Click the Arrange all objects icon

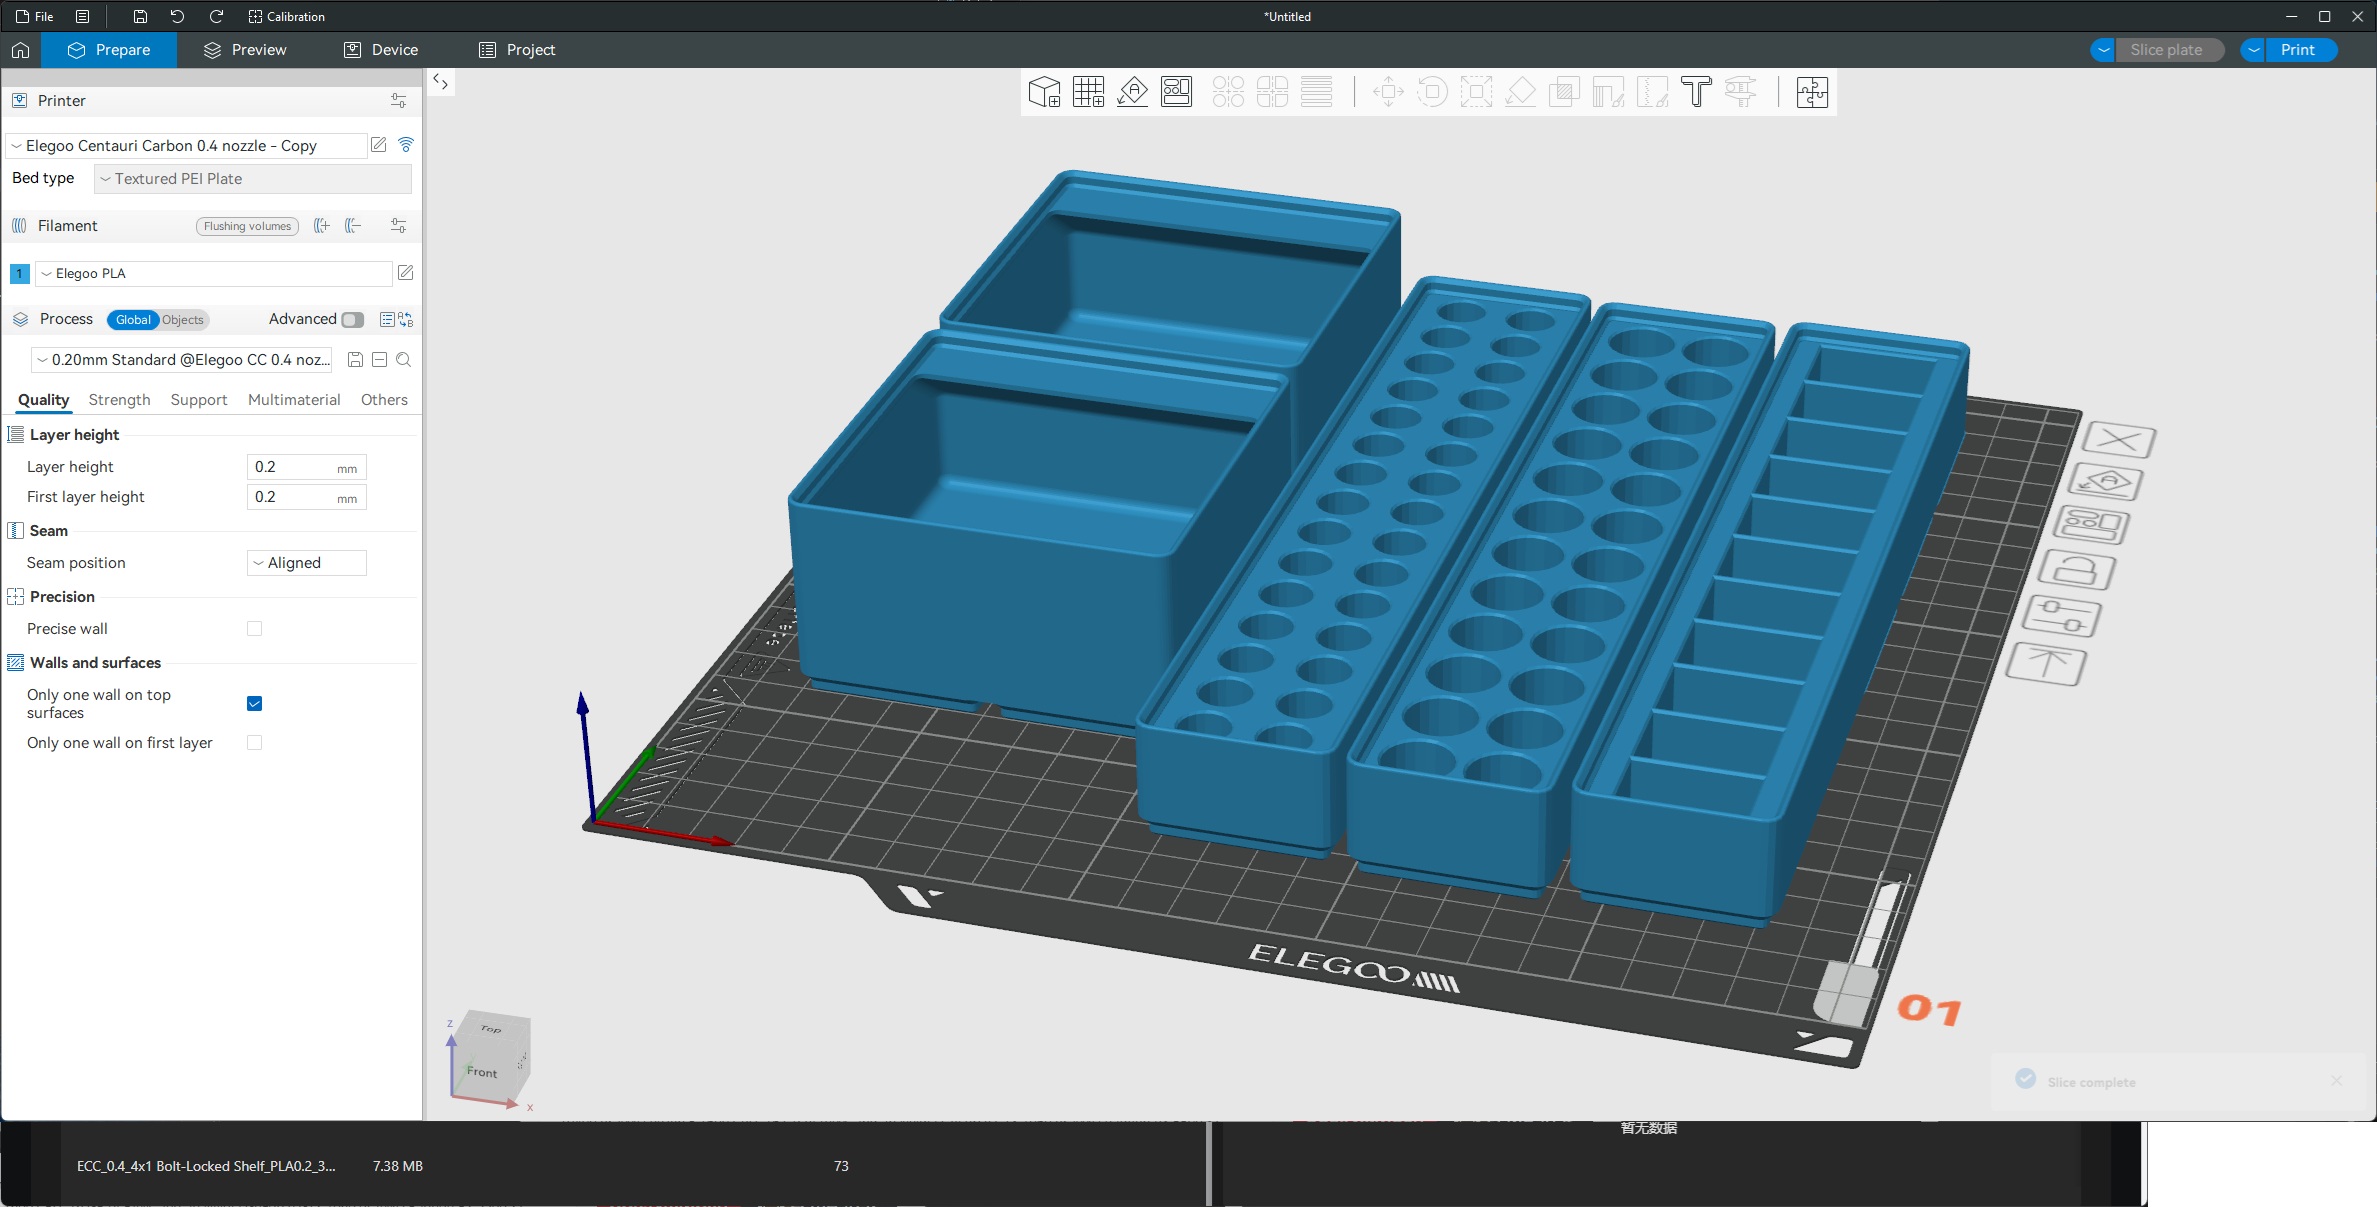(x=1176, y=92)
